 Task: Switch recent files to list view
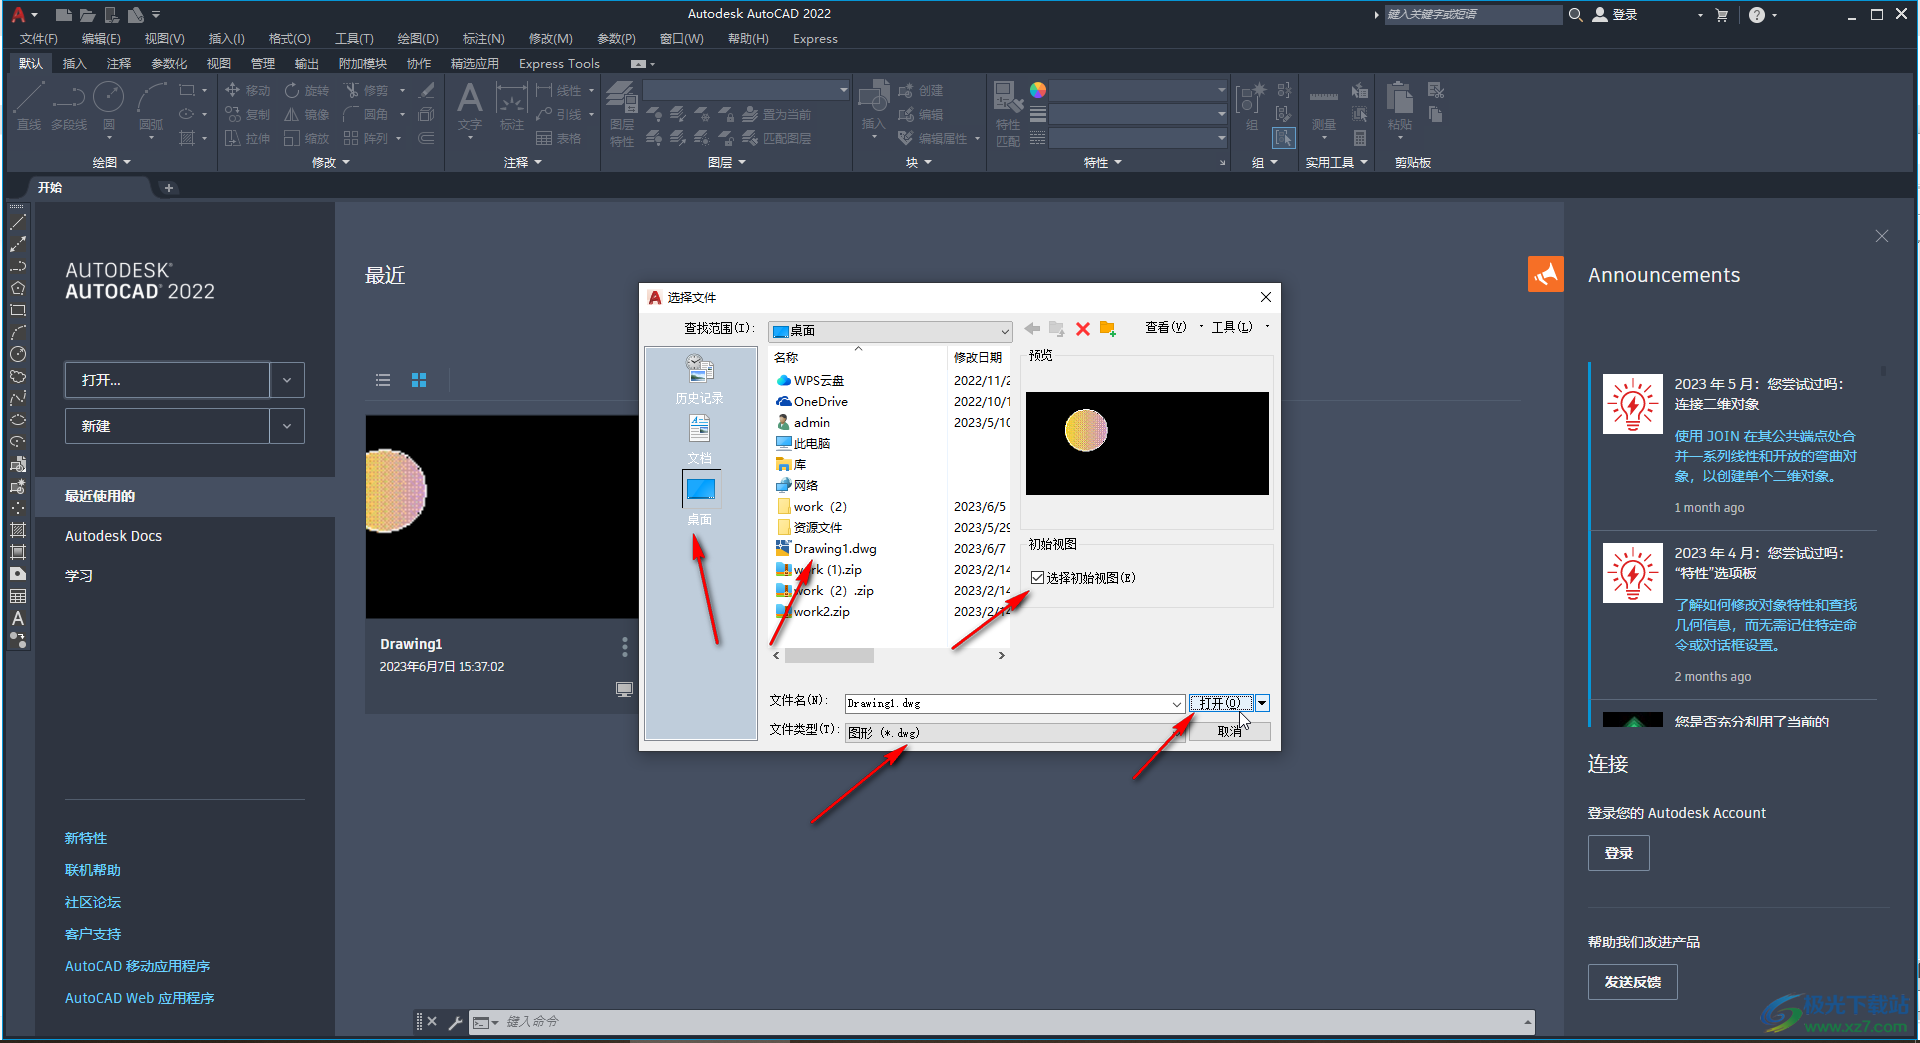pyautogui.click(x=383, y=380)
